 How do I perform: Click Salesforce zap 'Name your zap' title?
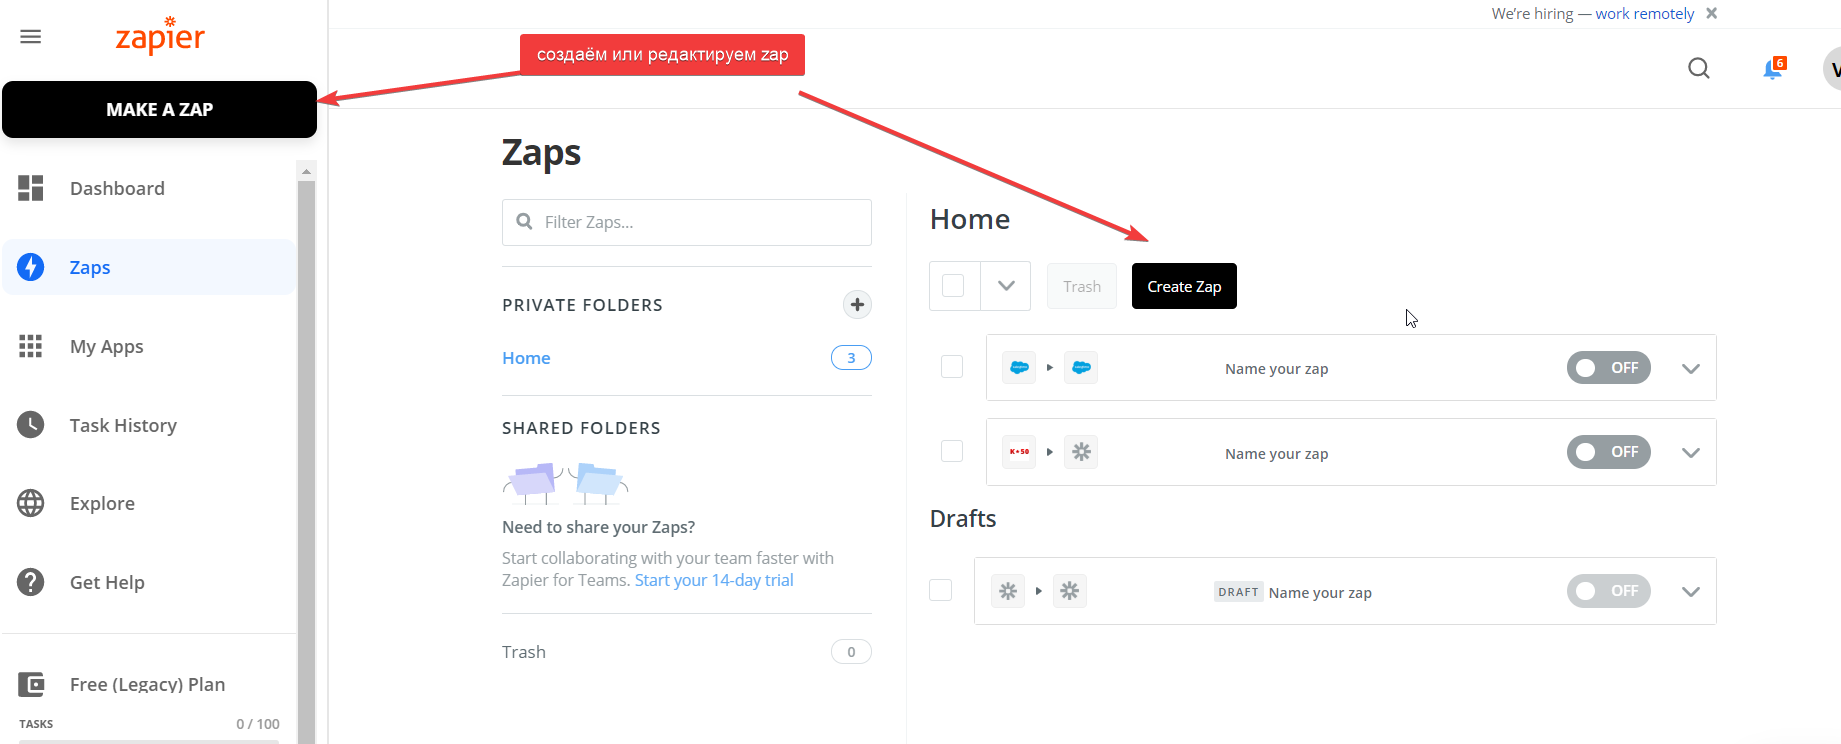pos(1276,369)
